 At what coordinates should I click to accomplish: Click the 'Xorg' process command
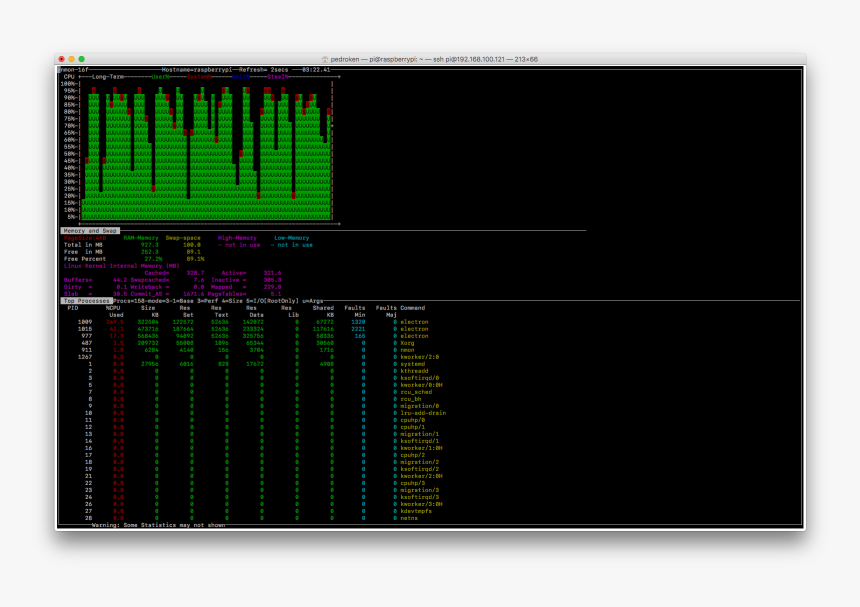tap(408, 343)
